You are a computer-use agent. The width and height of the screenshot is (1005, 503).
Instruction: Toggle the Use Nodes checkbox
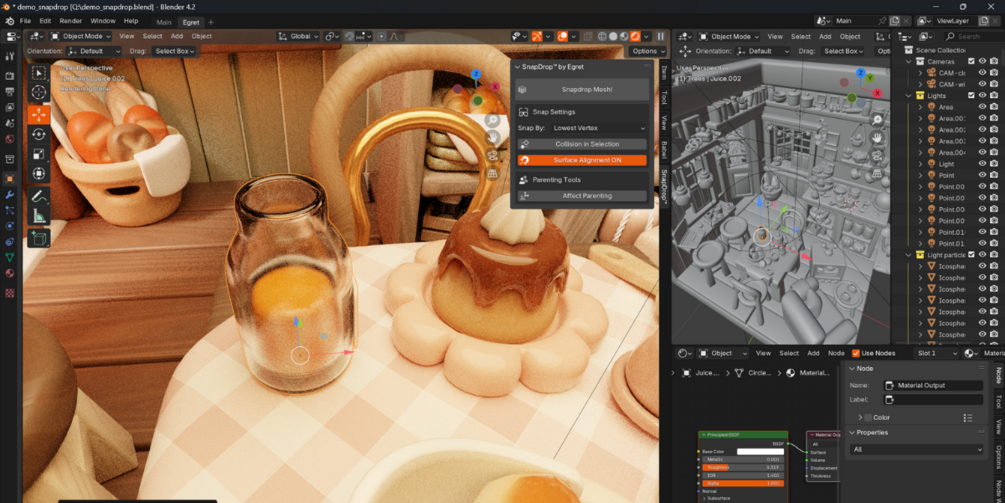point(856,353)
